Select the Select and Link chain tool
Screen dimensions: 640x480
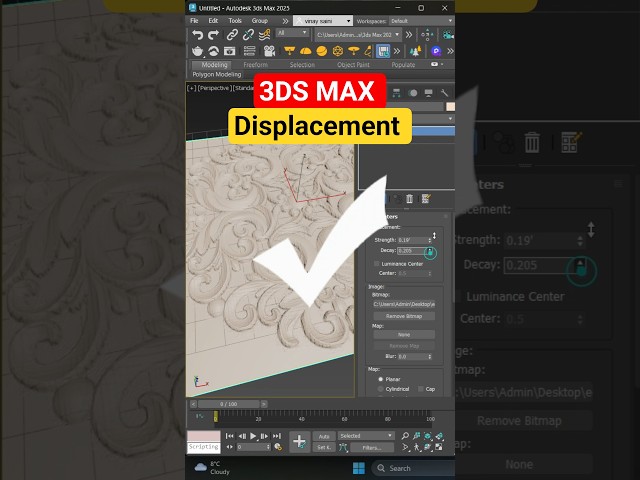(x=232, y=35)
